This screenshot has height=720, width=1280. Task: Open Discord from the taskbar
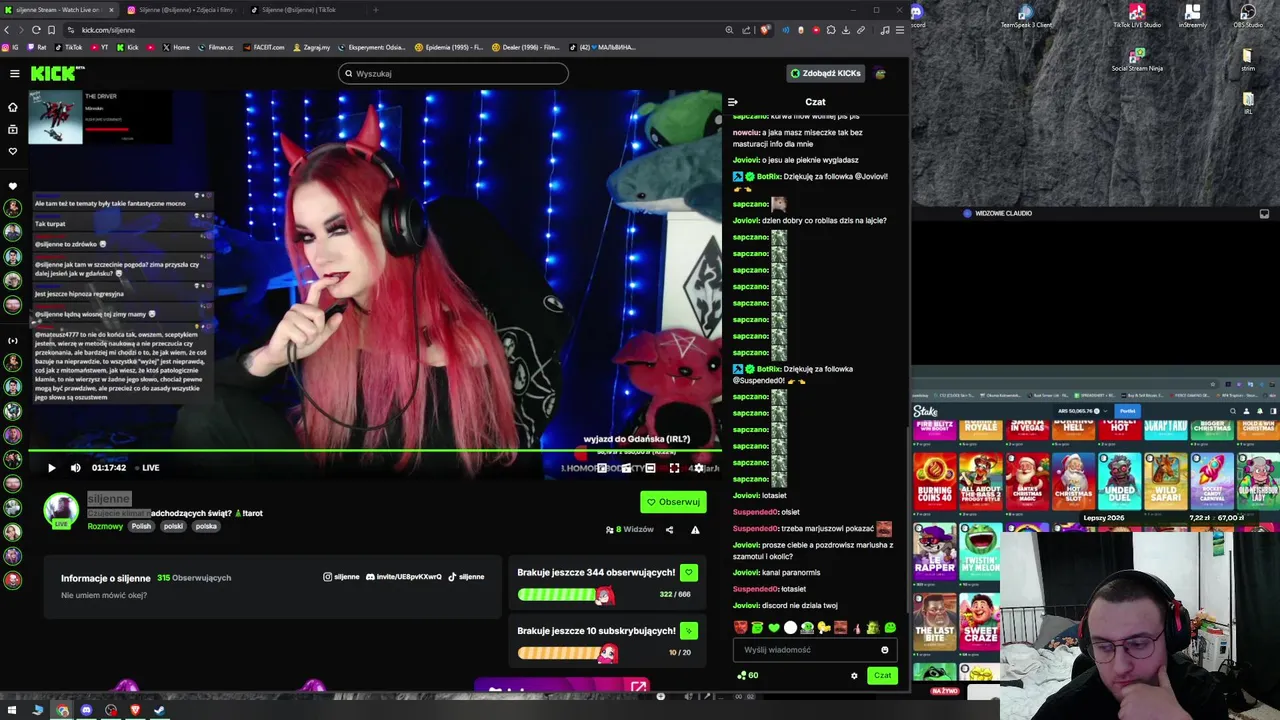86,710
